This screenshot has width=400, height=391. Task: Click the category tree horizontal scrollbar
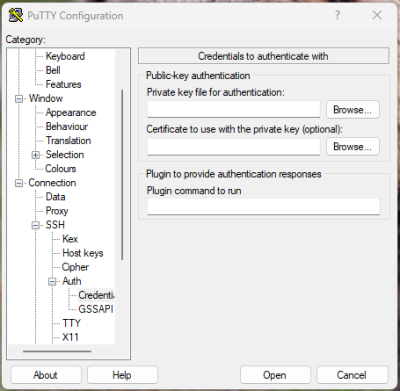(57, 351)
